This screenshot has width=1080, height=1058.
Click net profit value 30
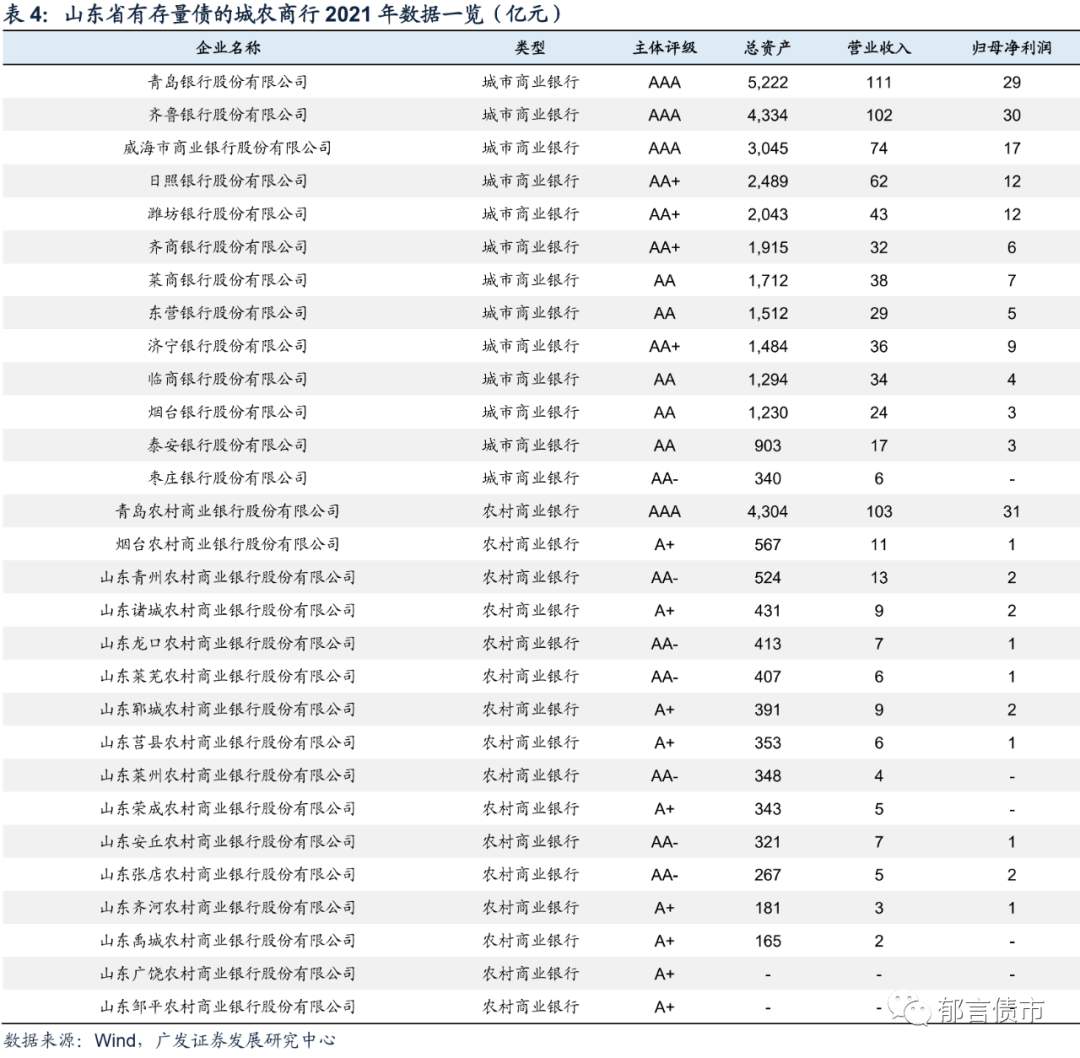click(1011, 116)
